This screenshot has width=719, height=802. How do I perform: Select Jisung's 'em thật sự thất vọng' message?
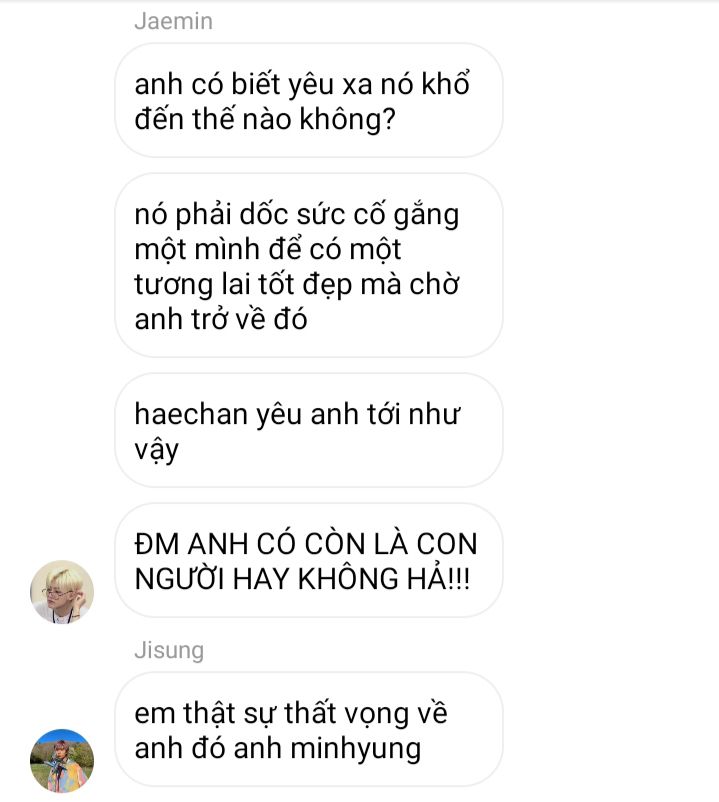pyautogui.click(x=308, y=729)
